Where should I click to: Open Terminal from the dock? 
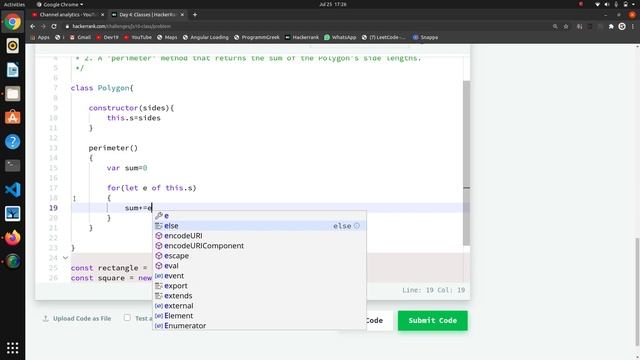12,165
